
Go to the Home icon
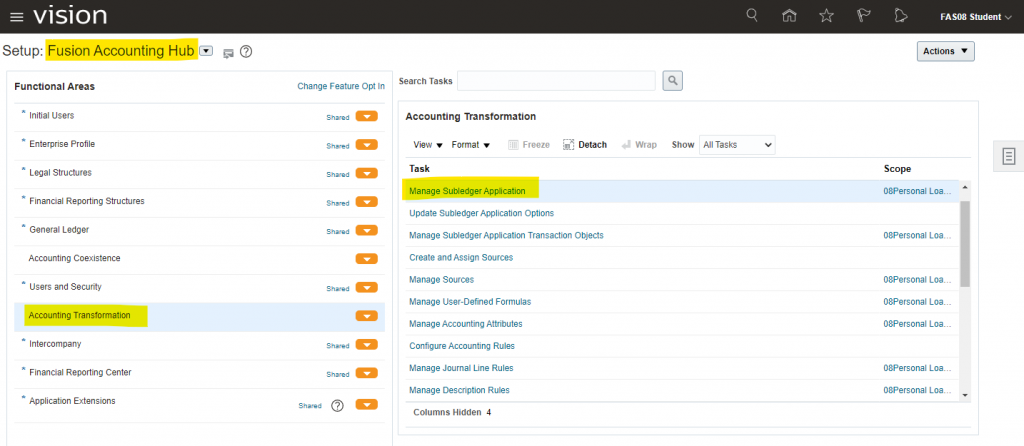click(789, 16)
